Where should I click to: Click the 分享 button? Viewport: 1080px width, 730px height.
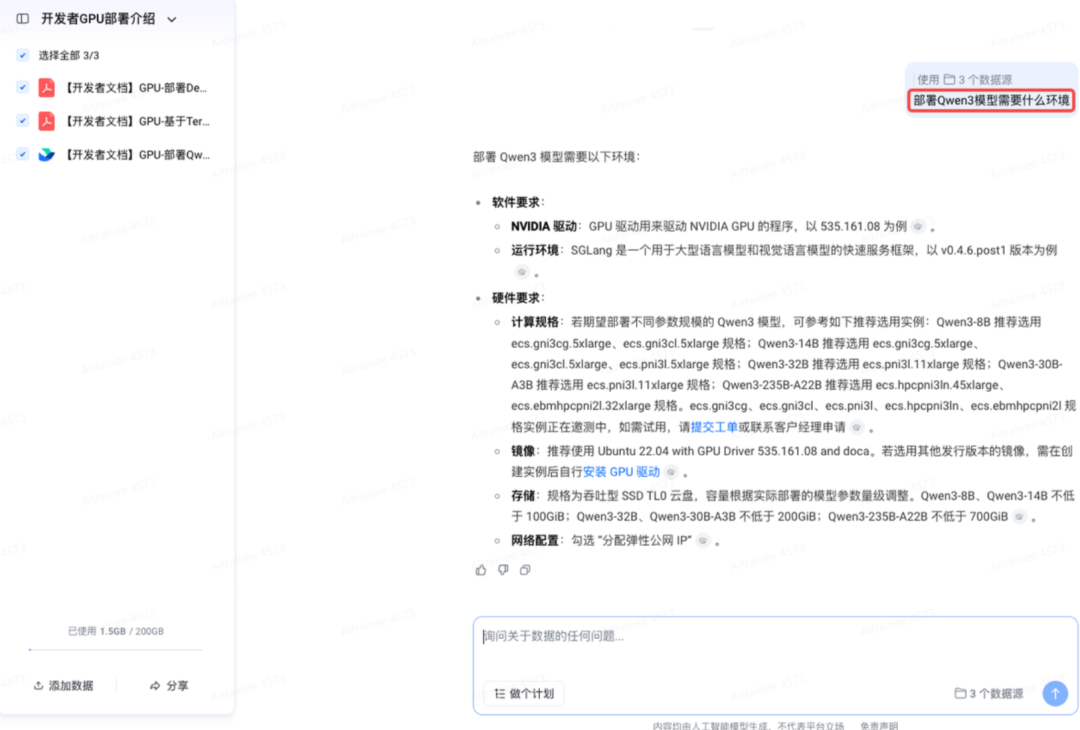click(169, 686)
